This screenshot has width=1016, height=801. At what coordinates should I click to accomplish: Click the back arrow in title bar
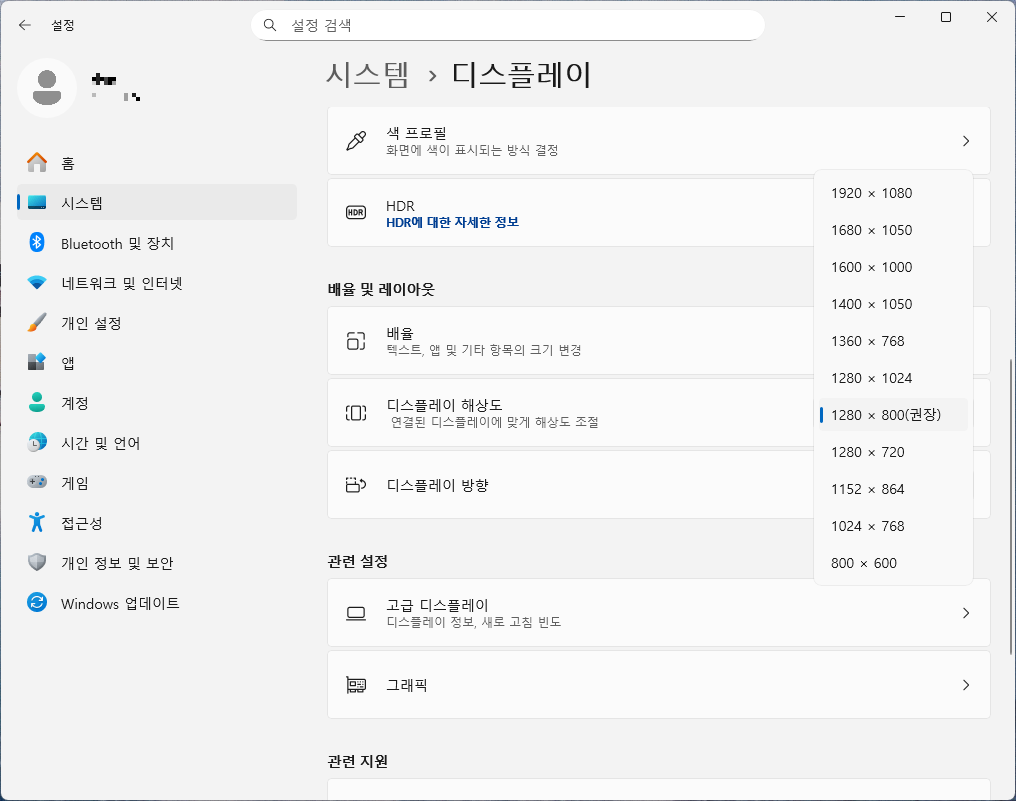(x=25, y=25)
